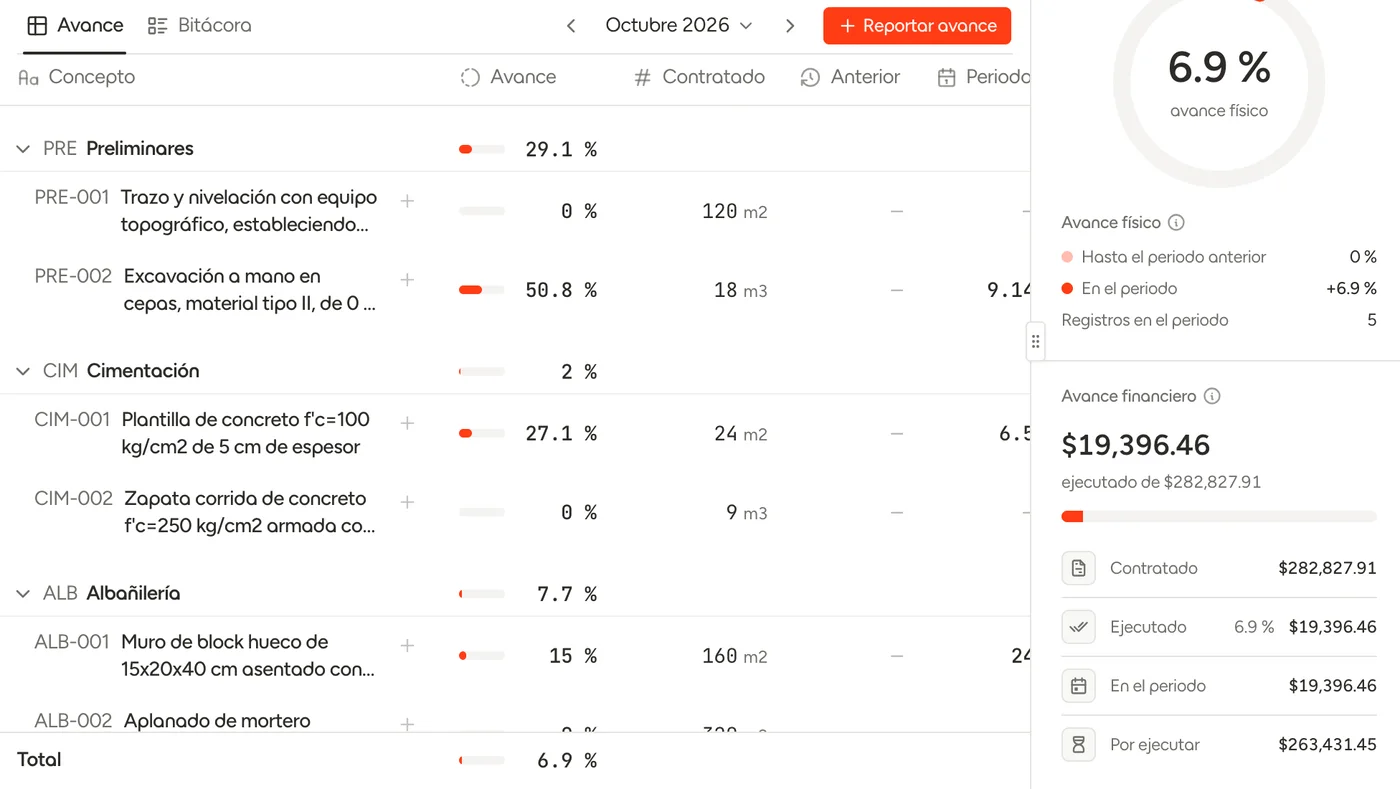Click the info icon beside Avance físico
Image resolution: width=1400 pixels, height=789 pixels.
[x=1176, y=223]
